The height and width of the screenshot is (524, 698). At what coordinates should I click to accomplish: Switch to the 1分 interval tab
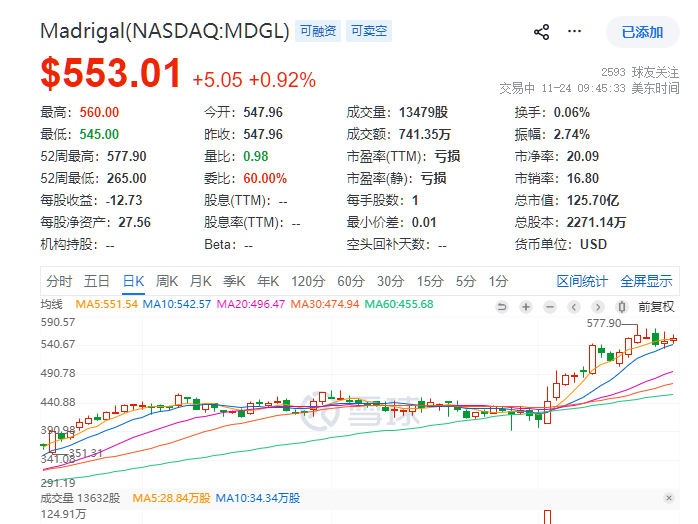(x=498, y=281)
